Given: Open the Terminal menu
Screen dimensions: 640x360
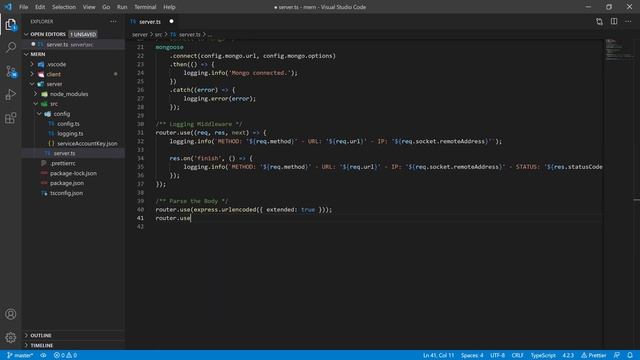Looking at the screenshot, I should [145, 7].
